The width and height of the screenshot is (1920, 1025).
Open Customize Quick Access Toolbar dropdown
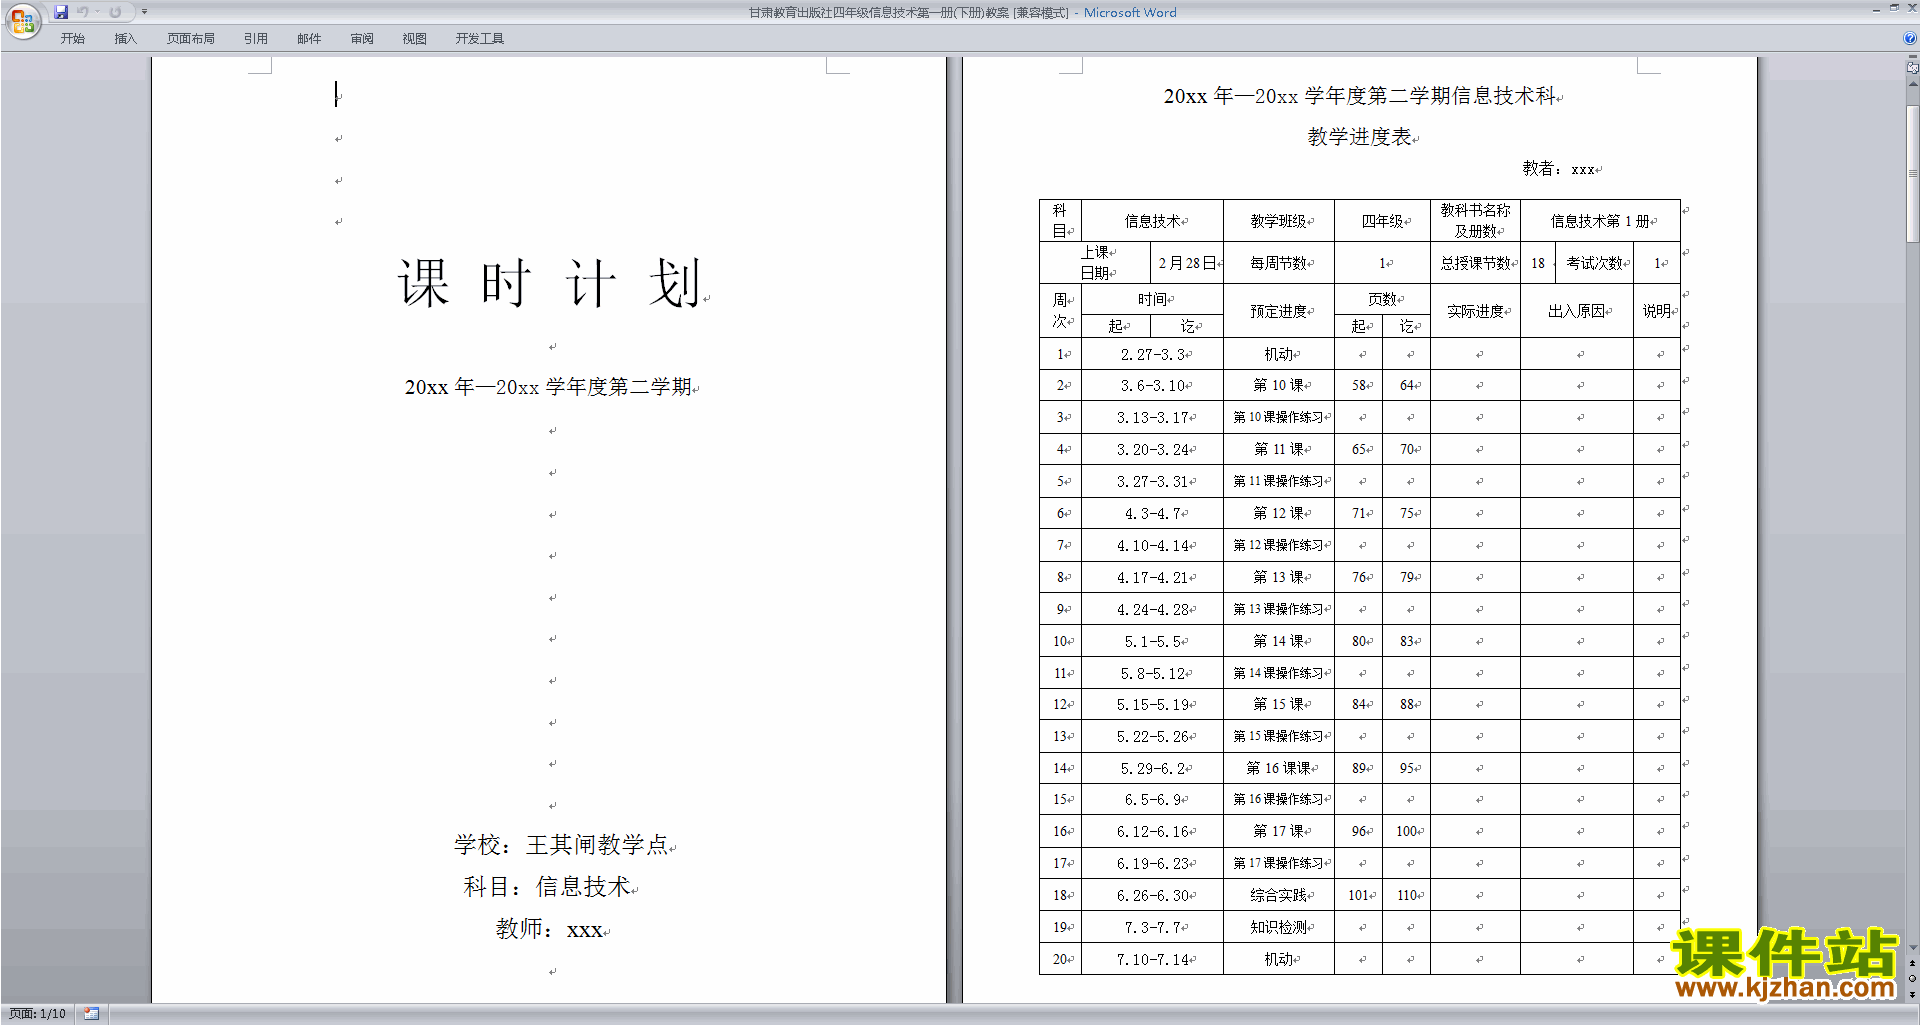(145, 12)
